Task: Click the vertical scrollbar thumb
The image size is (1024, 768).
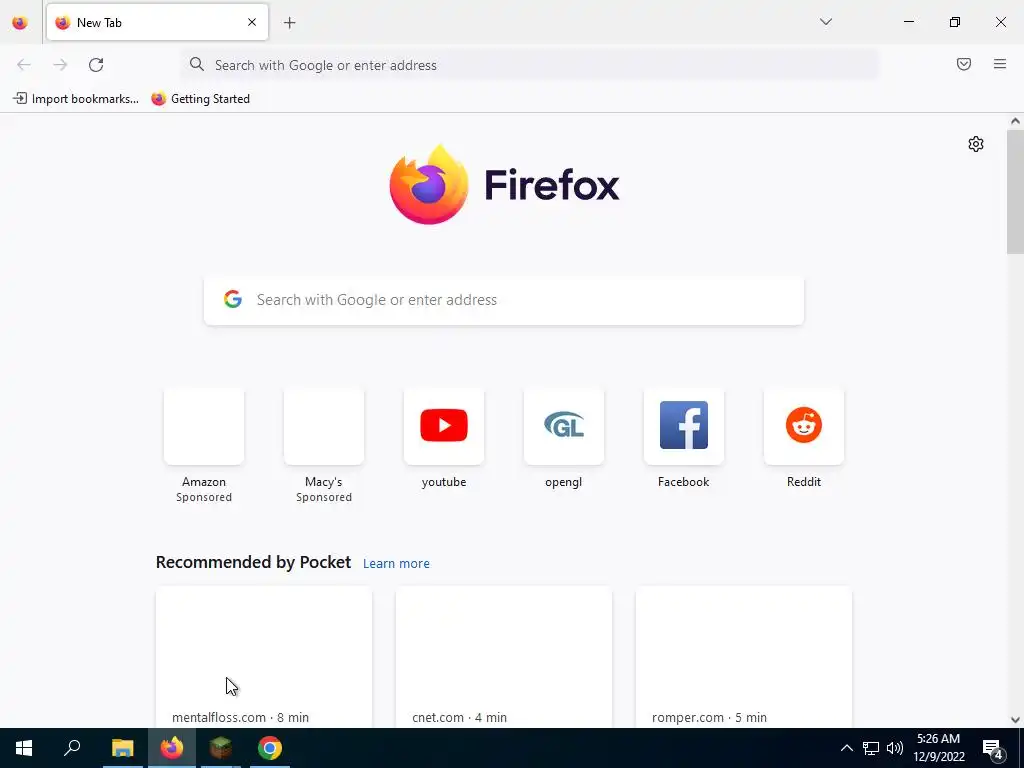Action: (x=1015, y=191)
